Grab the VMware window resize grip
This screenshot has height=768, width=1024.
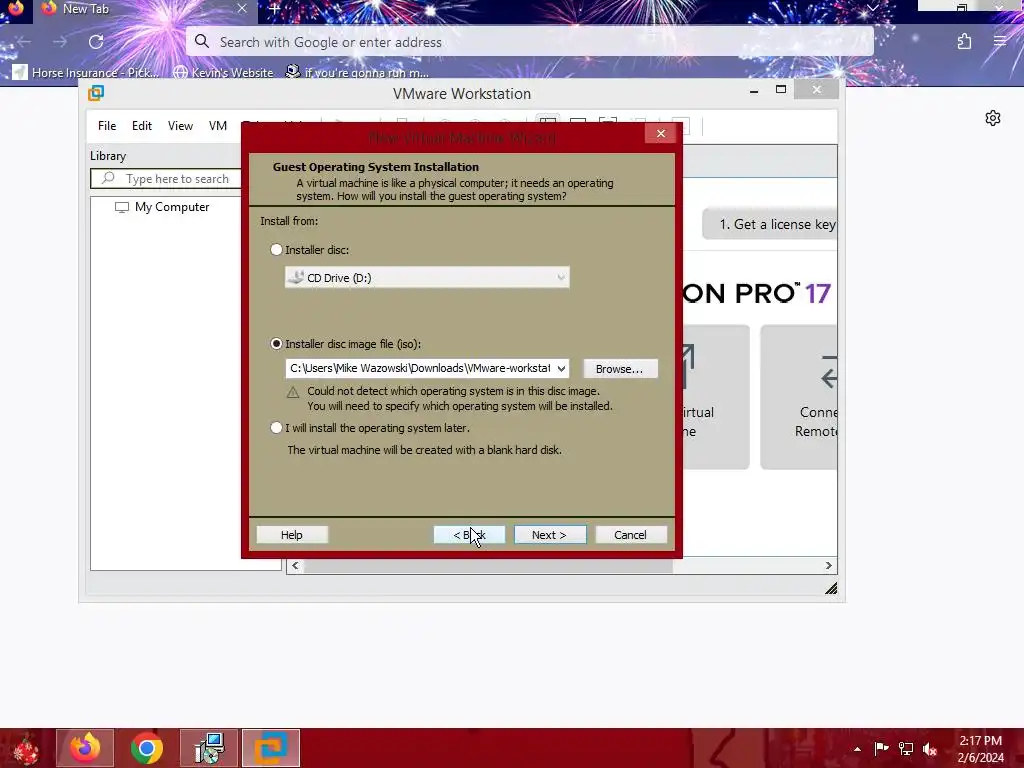(831, 588)
